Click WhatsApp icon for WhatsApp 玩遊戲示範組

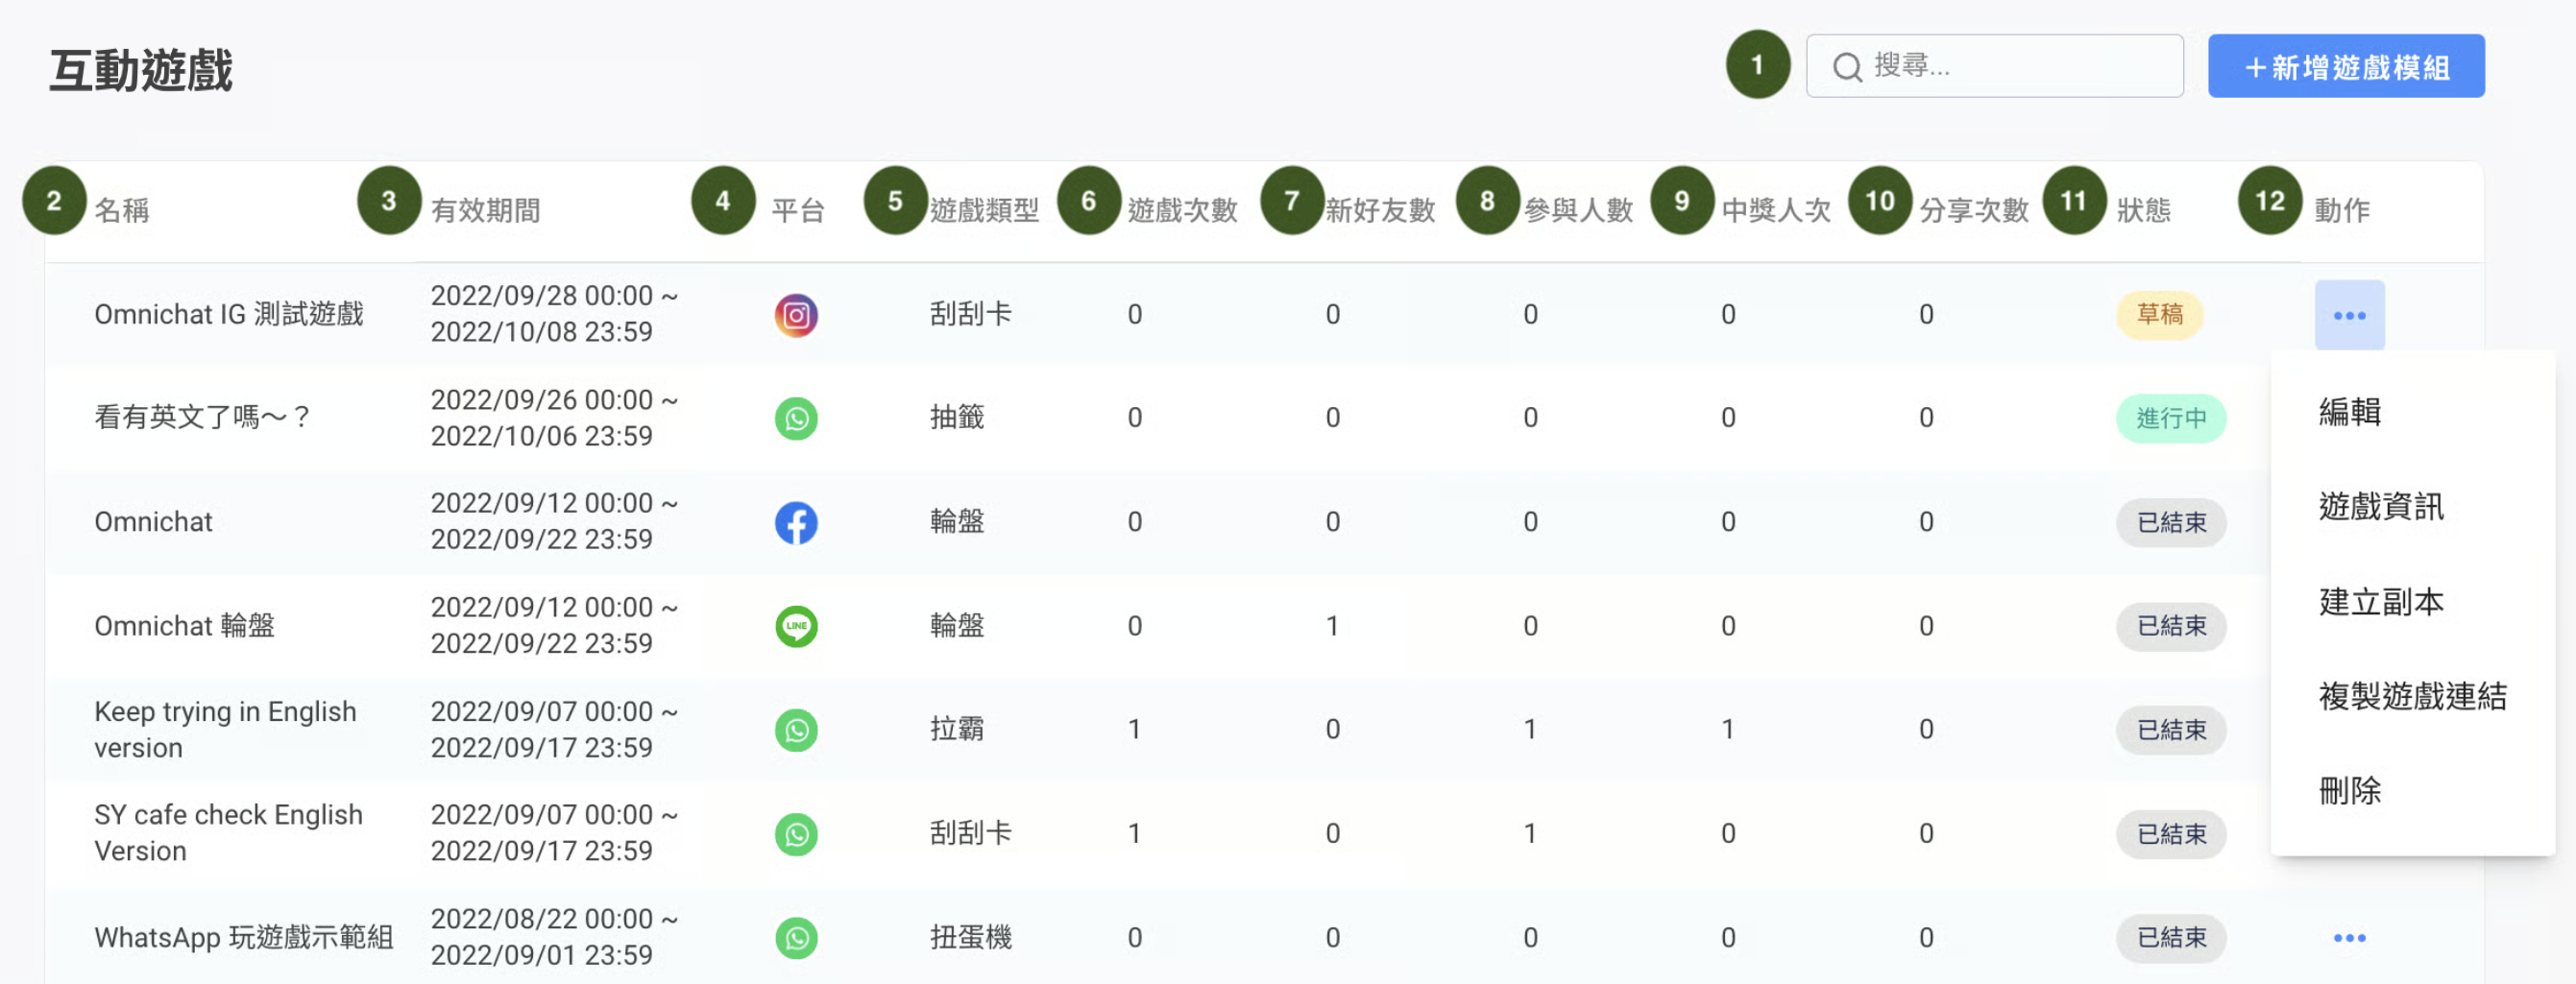tap(796, 938)
